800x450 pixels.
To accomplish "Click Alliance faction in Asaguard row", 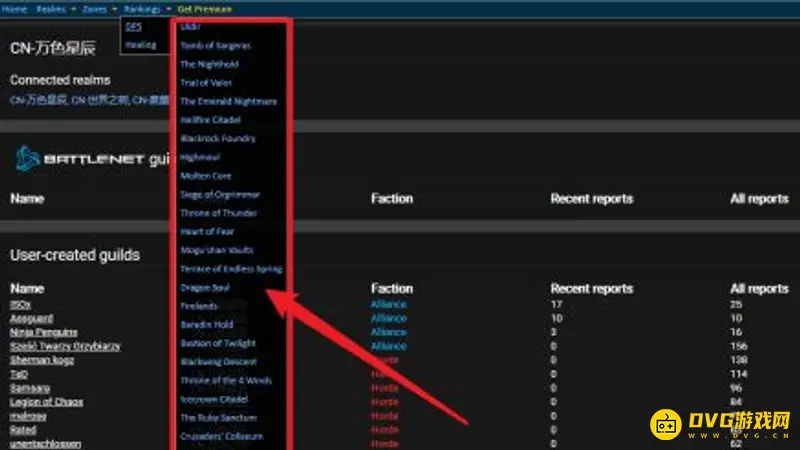I will [389, 318].
